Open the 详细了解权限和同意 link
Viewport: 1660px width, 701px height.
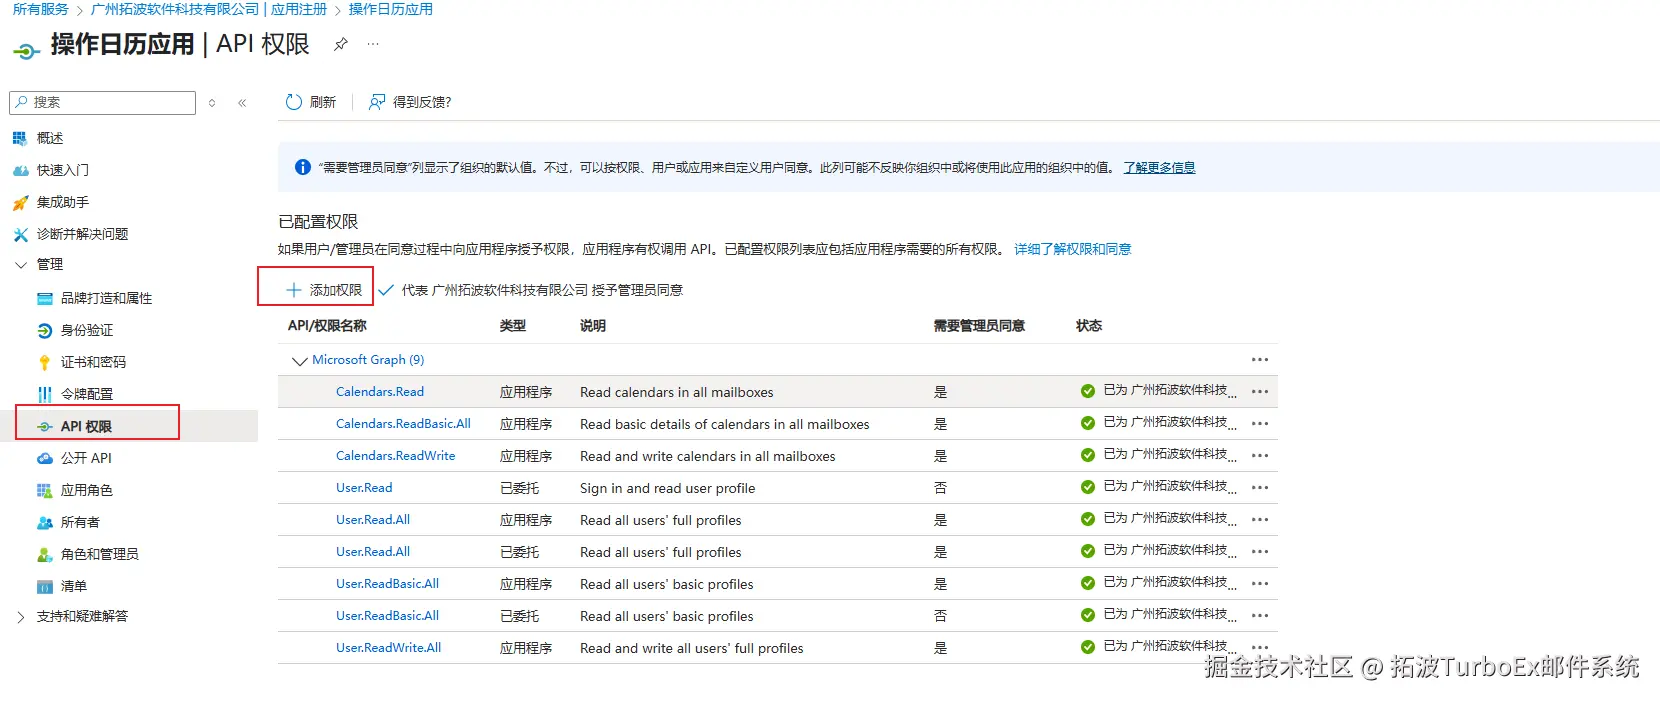click(x=1073, y=249)
